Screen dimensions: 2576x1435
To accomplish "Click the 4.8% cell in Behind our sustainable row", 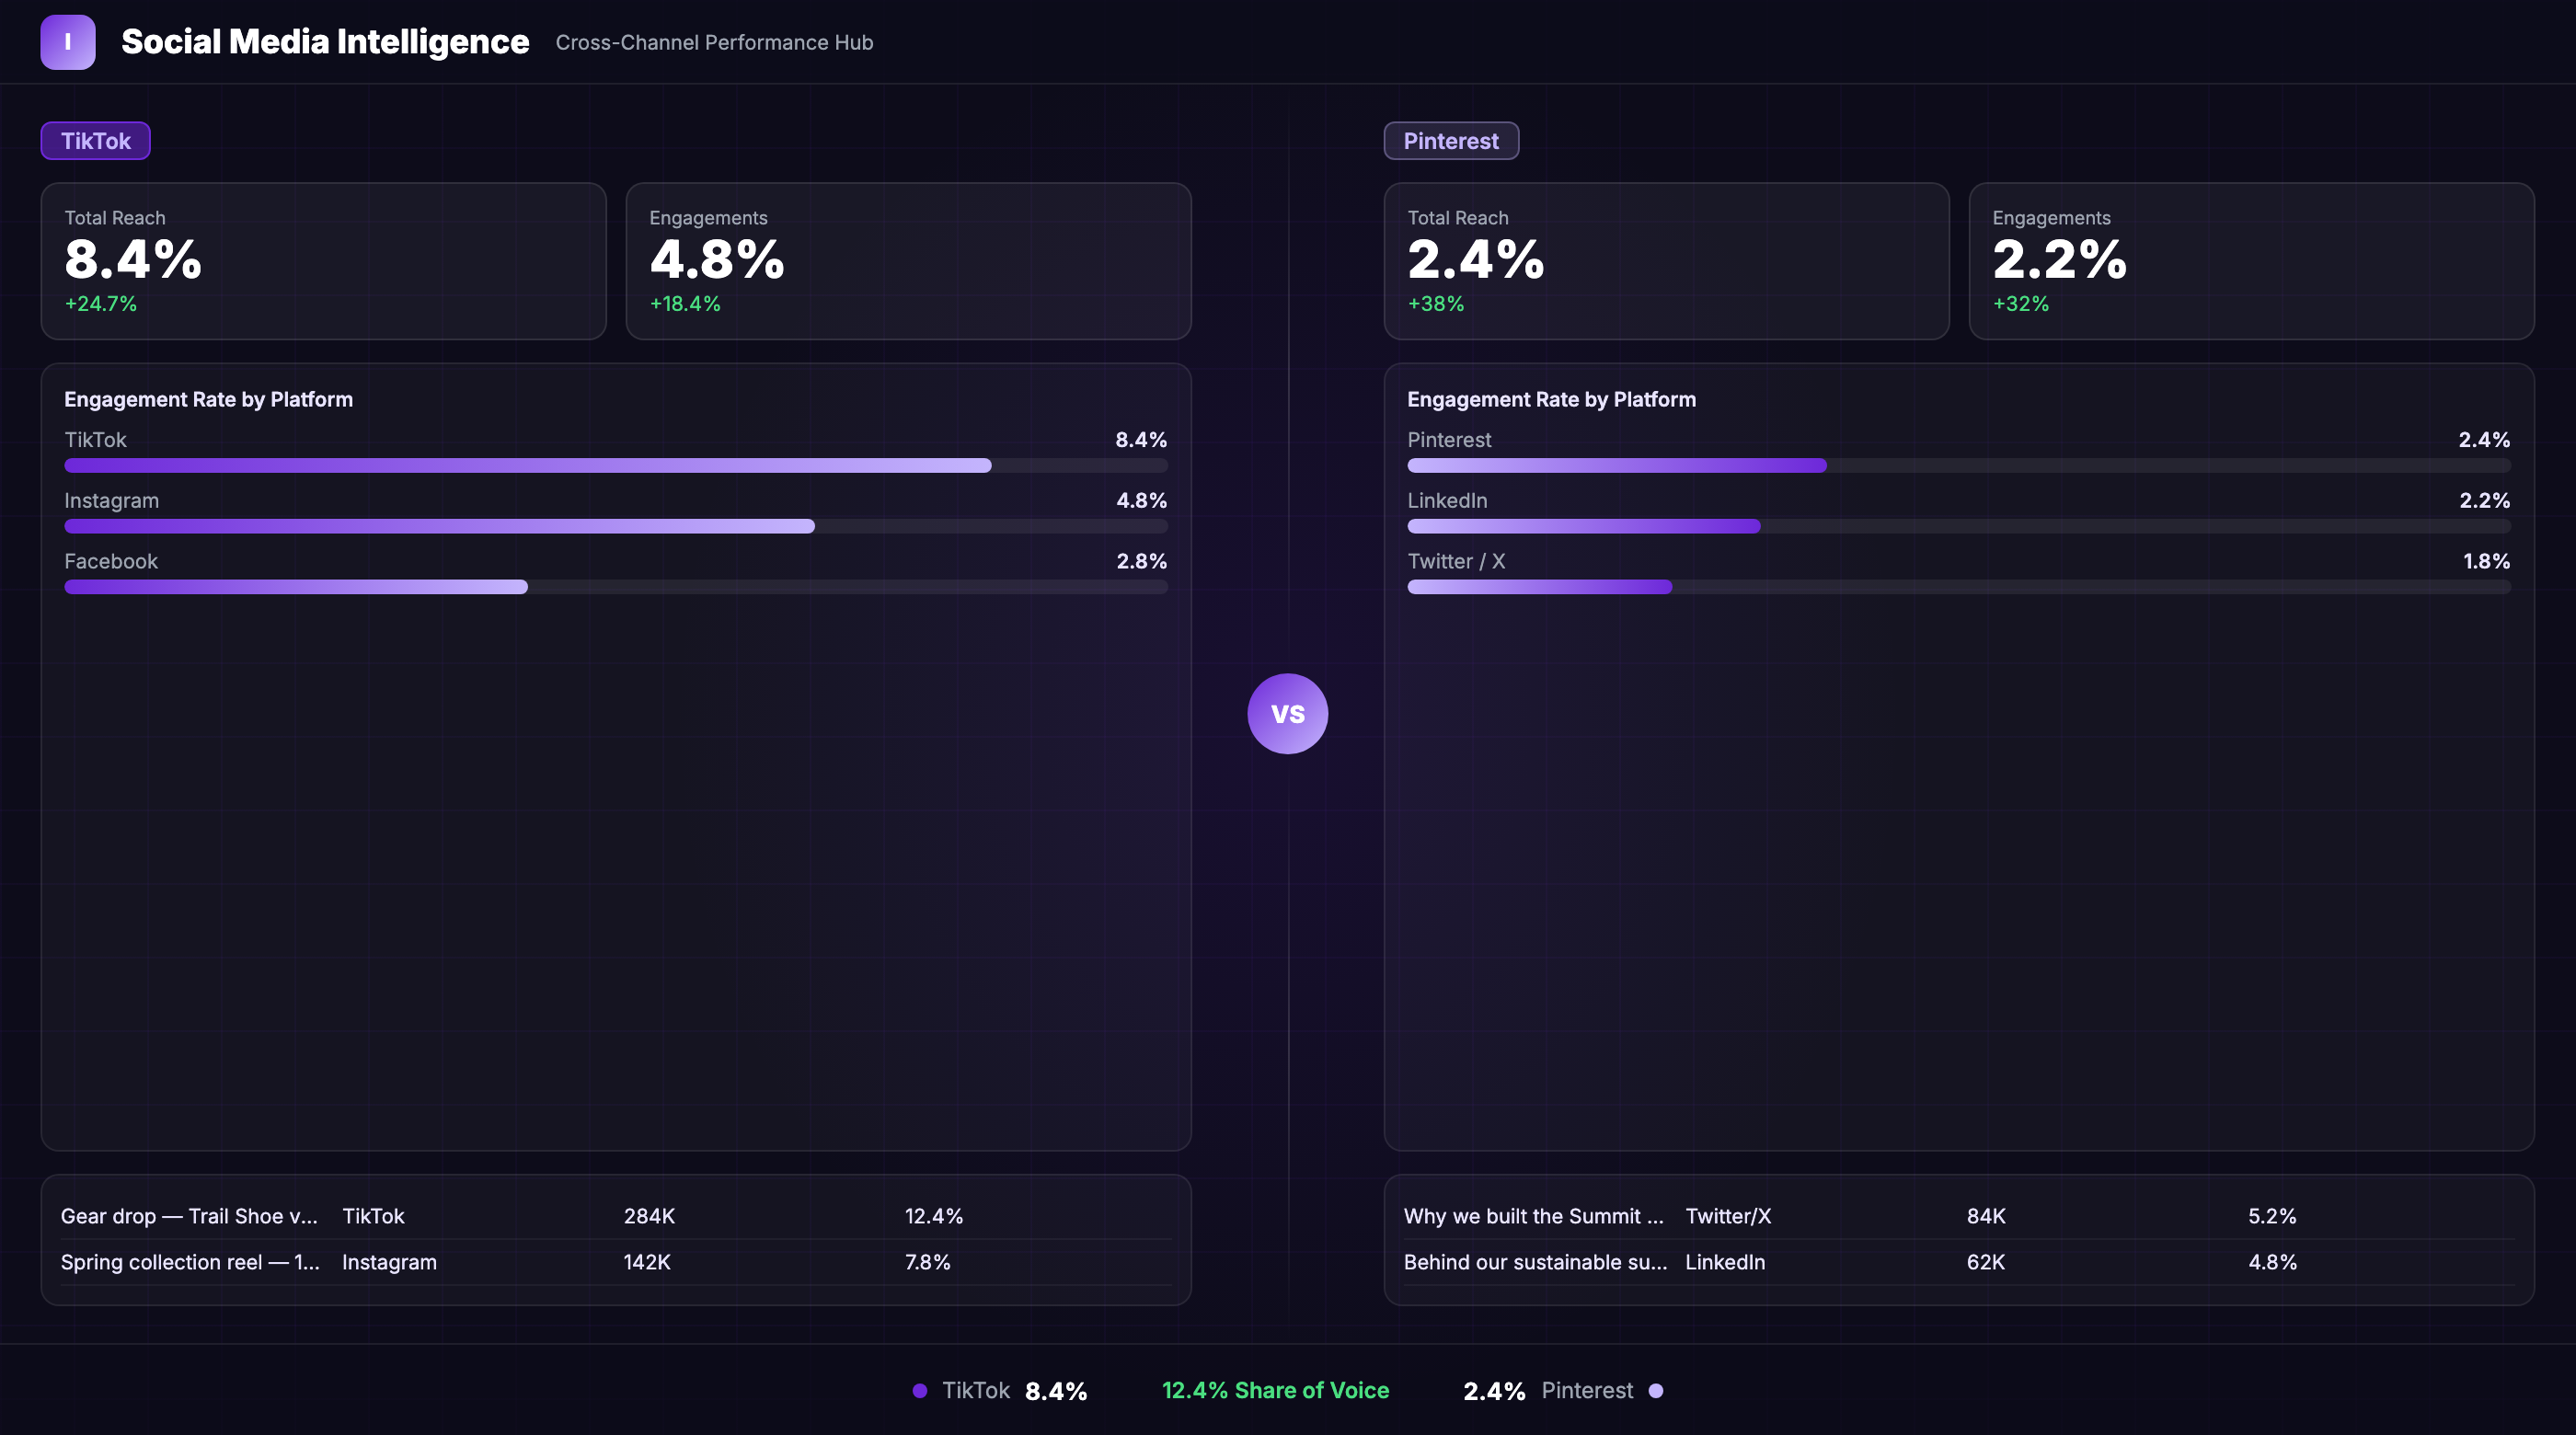I will [x=2272, y=1263].
